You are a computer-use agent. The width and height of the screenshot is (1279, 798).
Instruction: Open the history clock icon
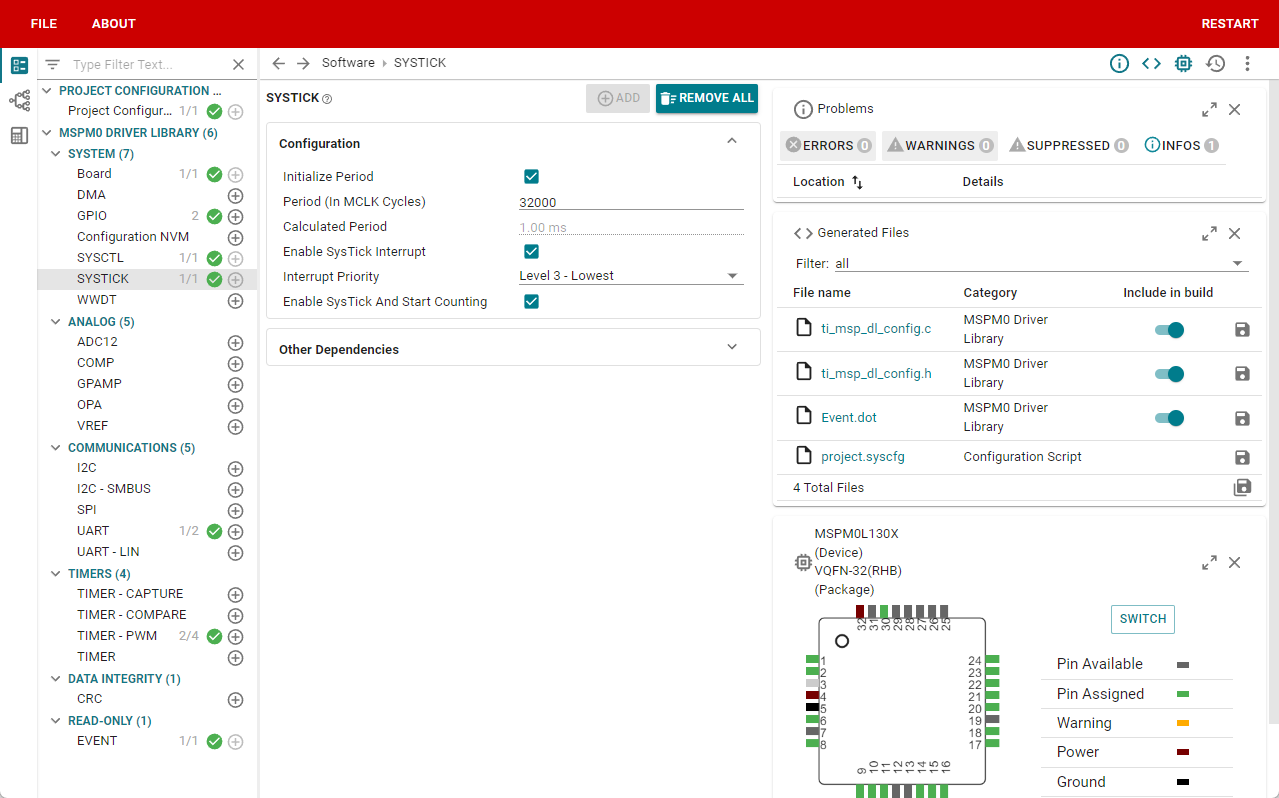click(1215, 64)
